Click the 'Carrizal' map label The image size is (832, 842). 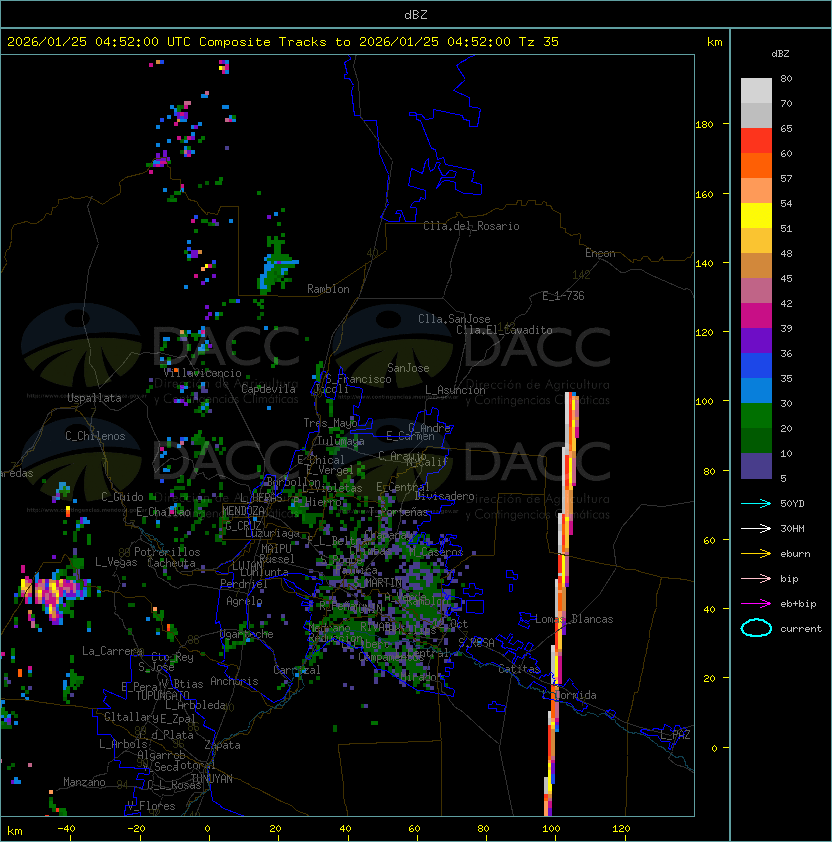point(297,670)
